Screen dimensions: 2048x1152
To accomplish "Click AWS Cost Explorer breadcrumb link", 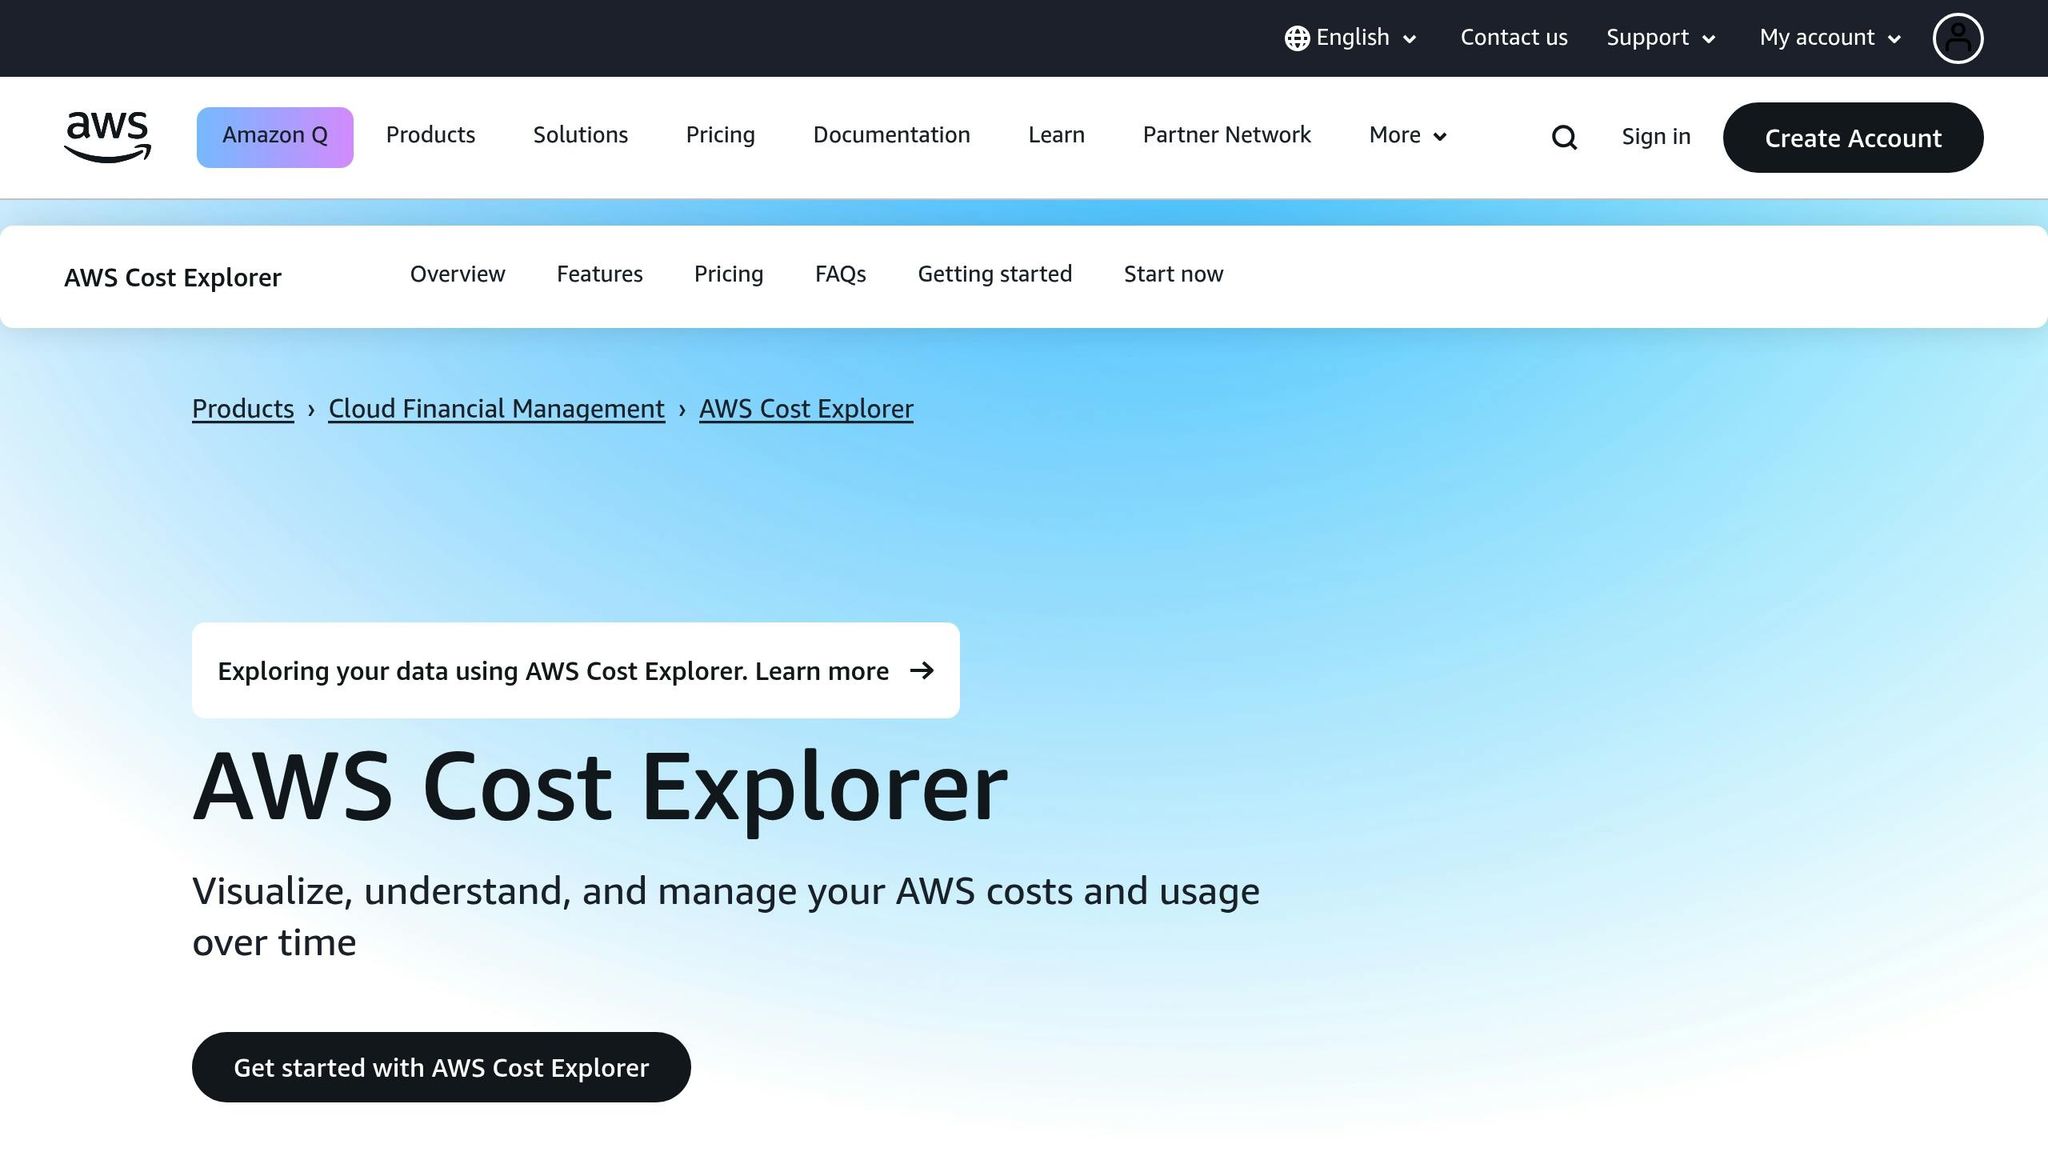I will pyautogui.click(x=806, y=409).
